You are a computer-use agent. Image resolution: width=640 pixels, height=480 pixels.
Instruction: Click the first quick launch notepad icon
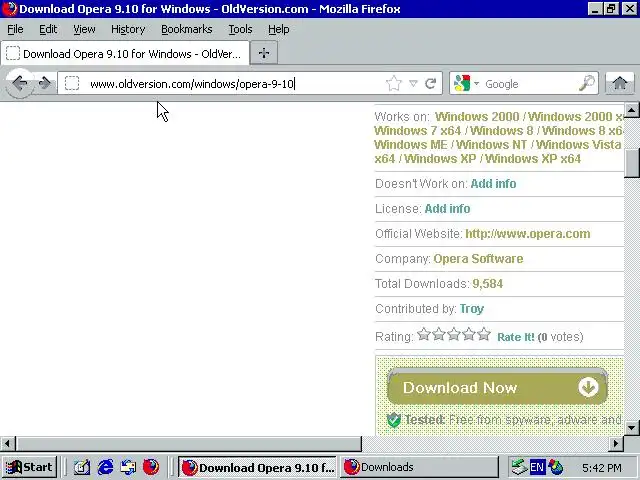coord(82,467)
